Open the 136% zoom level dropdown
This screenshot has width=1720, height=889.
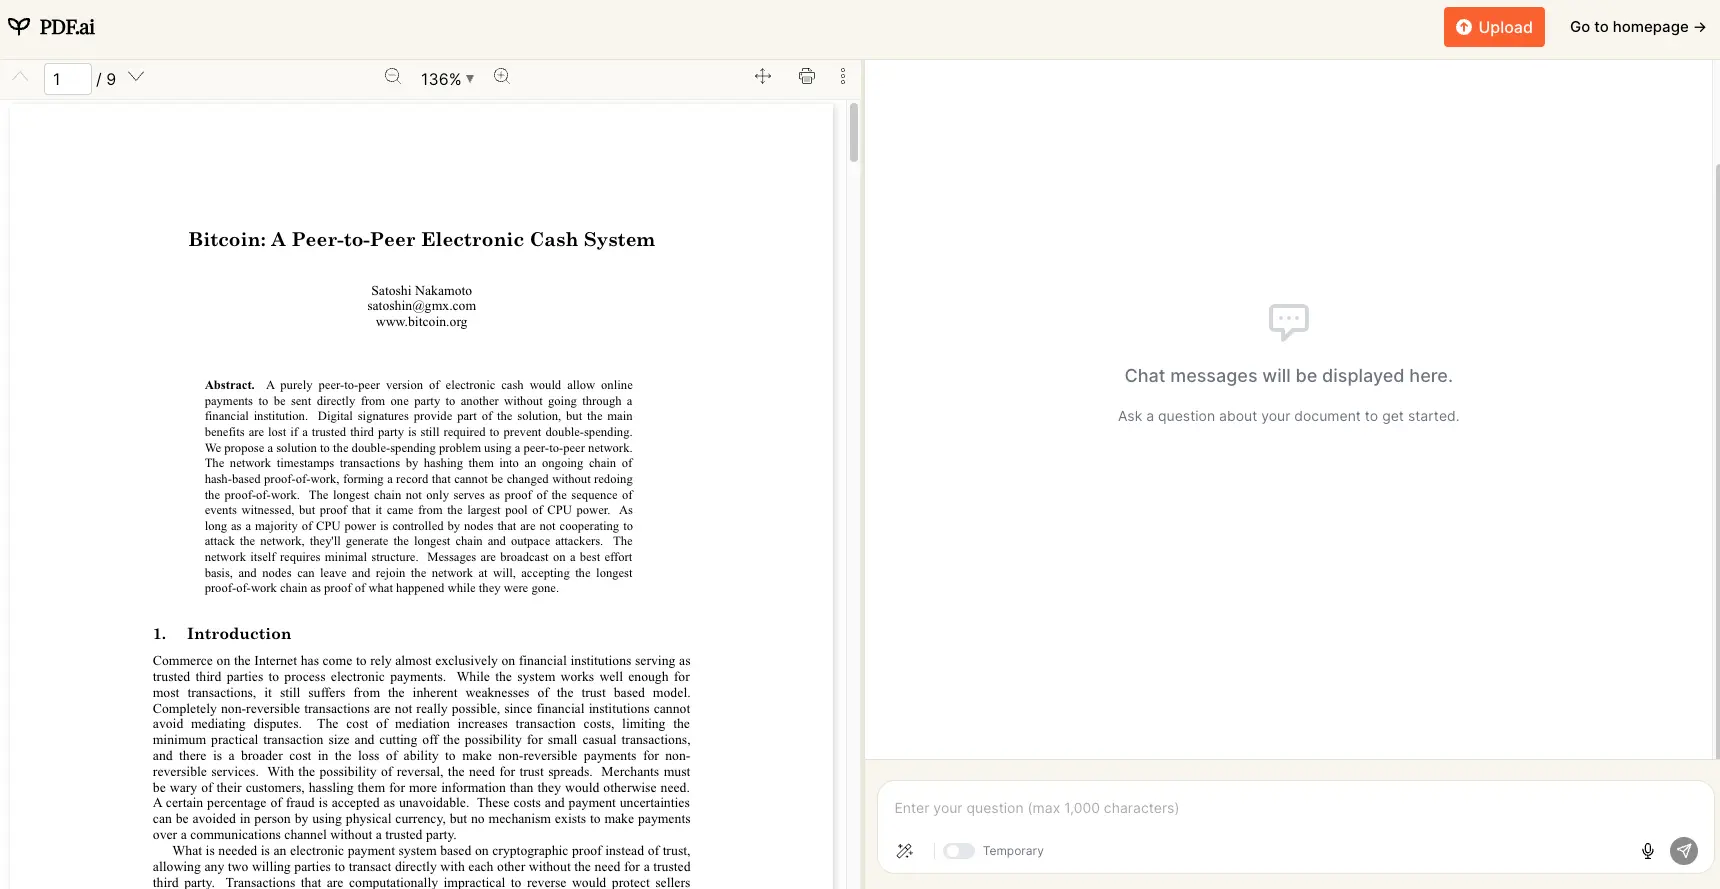pos(447,79)
